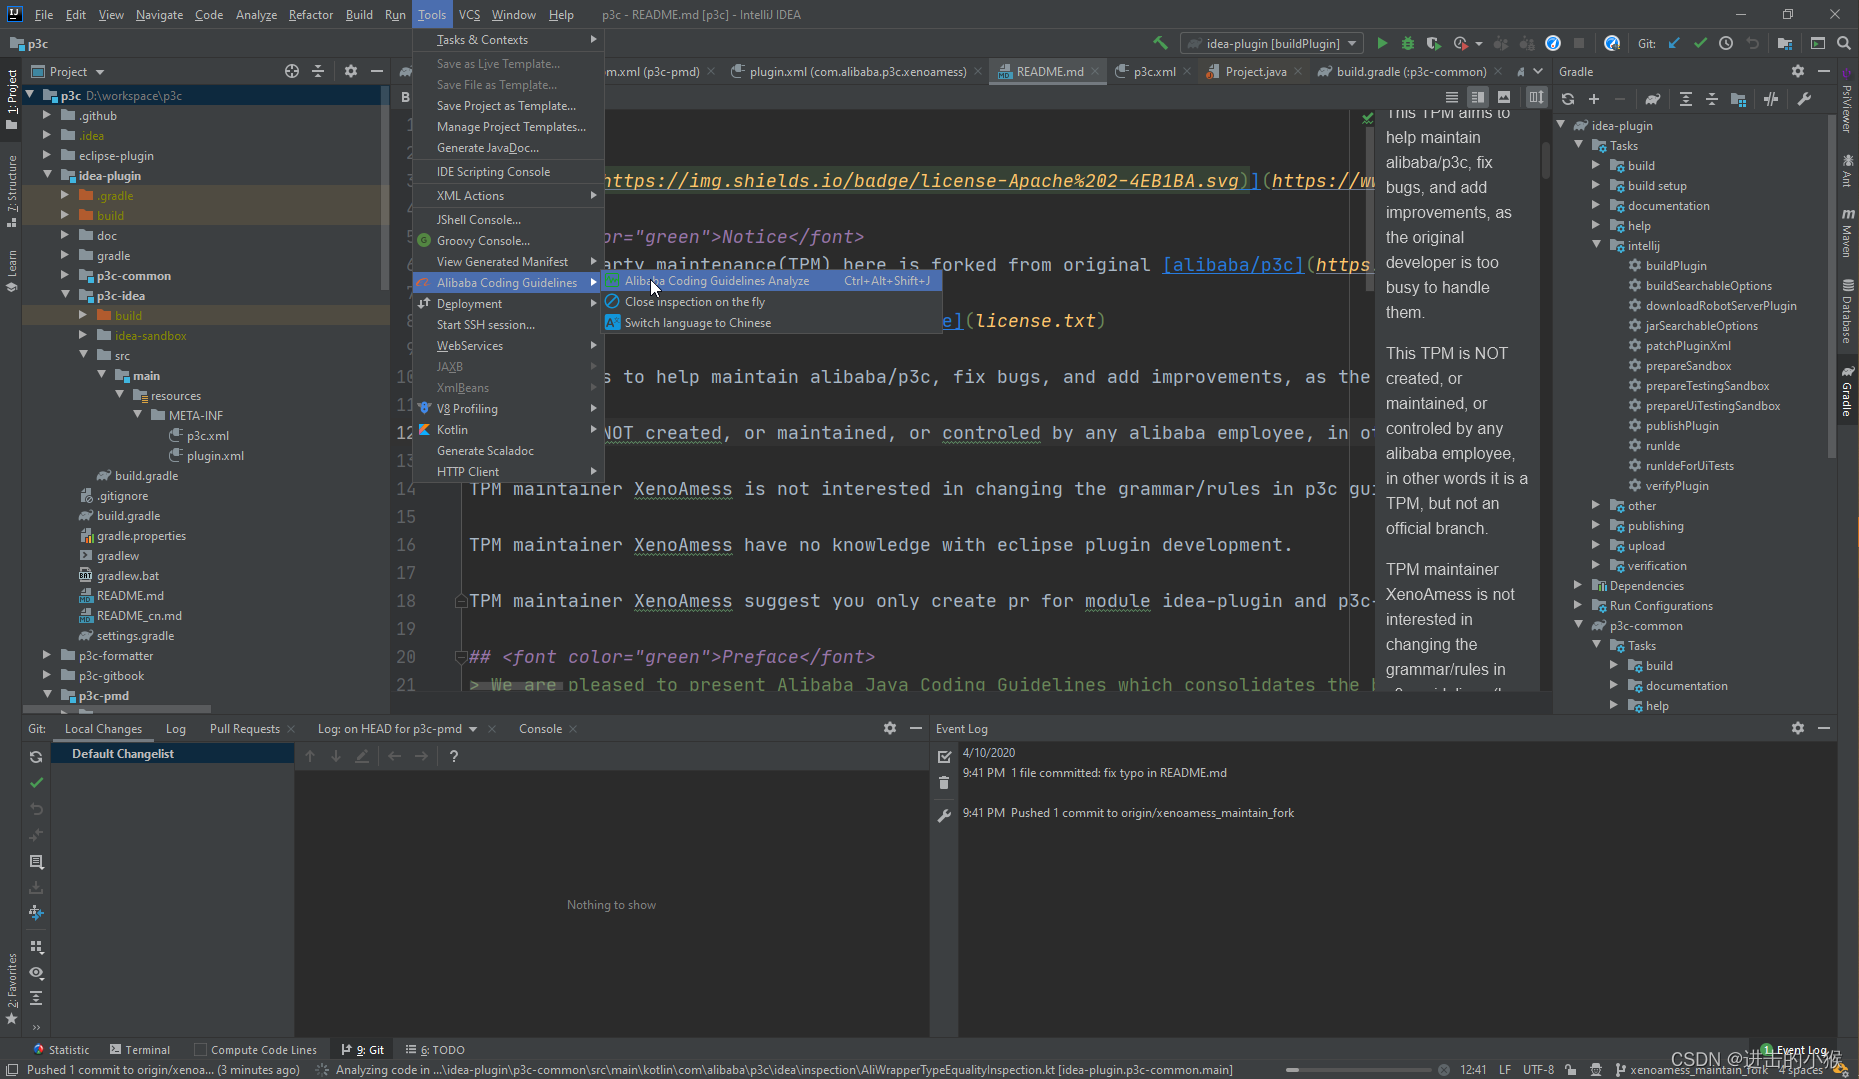Expand the Run Configurations node in Gradle

click(x=1579, y=605)
